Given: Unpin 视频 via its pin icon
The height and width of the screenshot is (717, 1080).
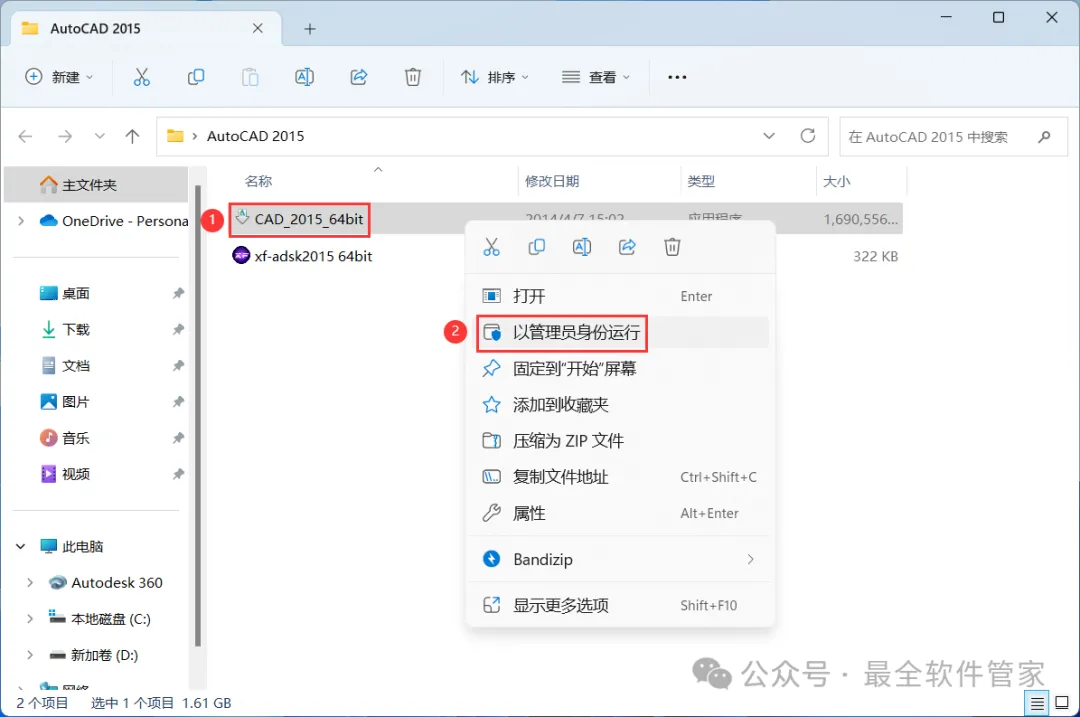Looking at the screenshot, I should point(178,474).
